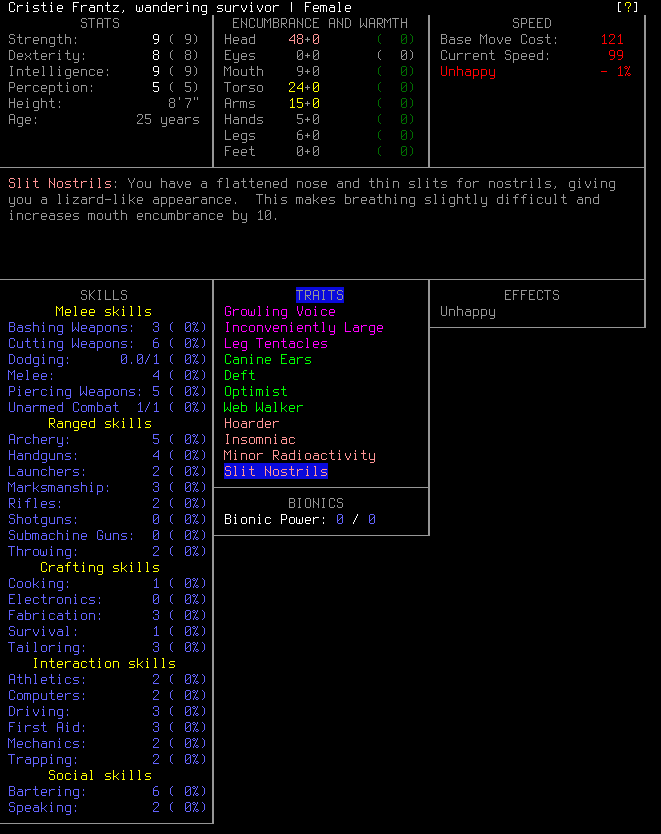Select the Perception stat row
The image size is (661, 834).
point(103,87)
